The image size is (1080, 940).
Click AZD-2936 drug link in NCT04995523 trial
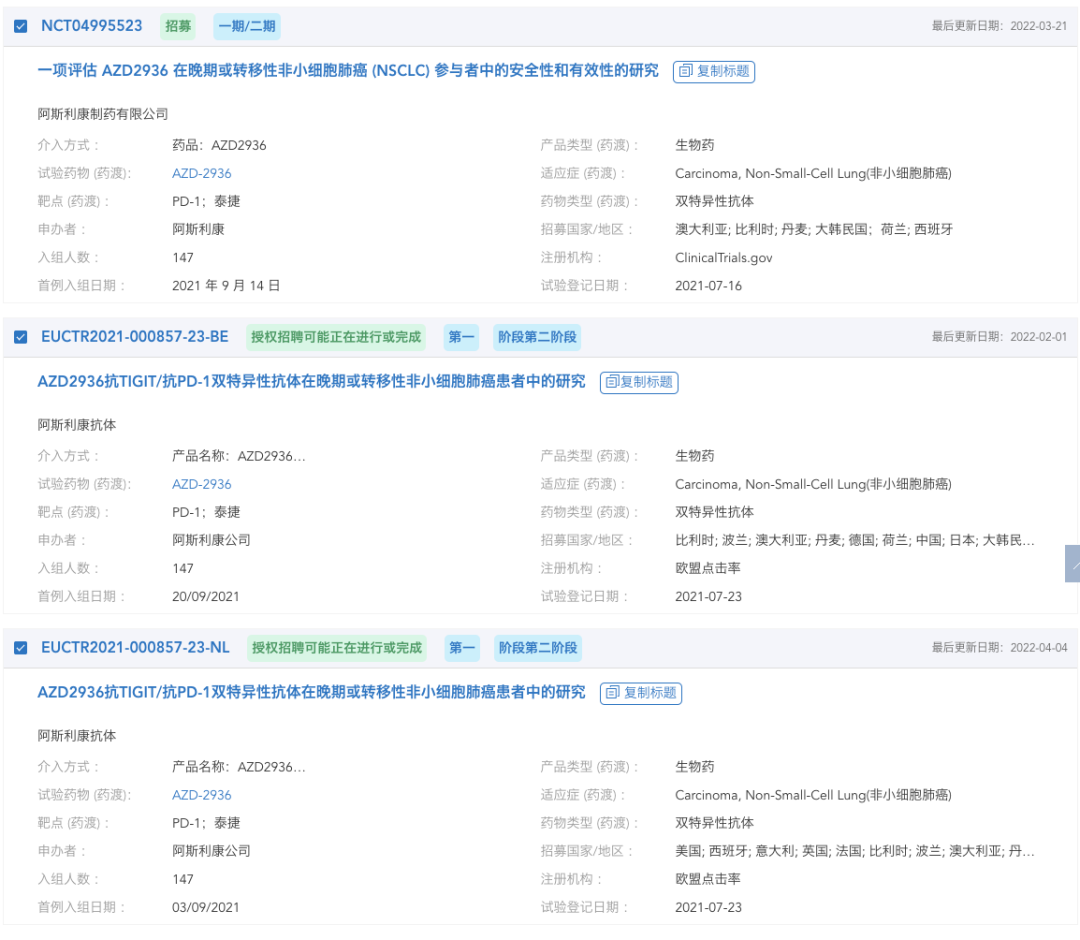click(202, 174)
